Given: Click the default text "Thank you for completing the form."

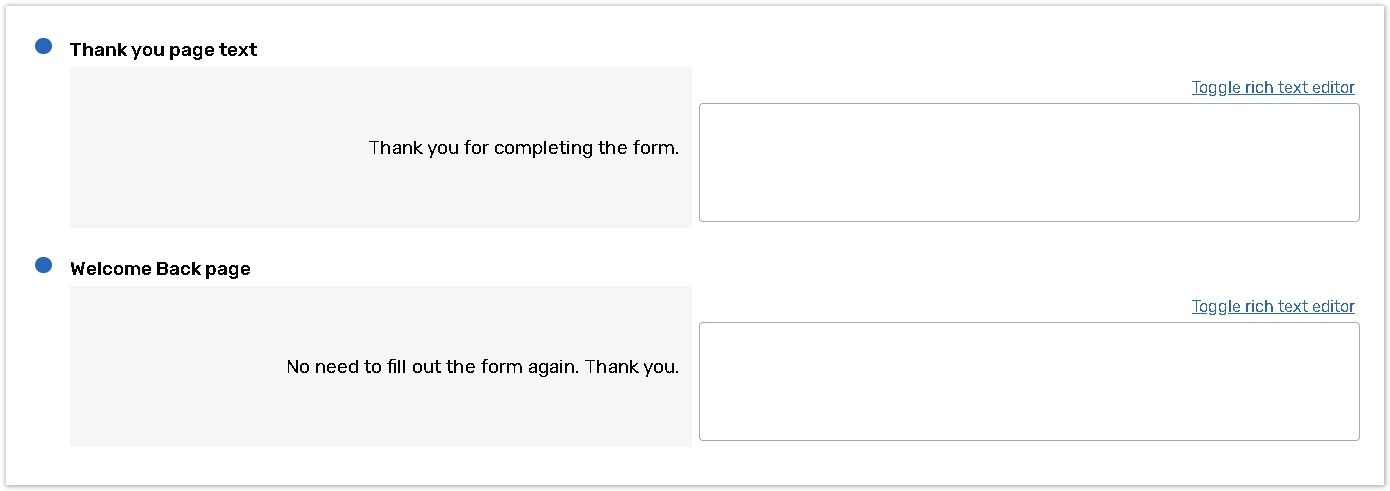Looking at the screenshot, I should 523,148.
